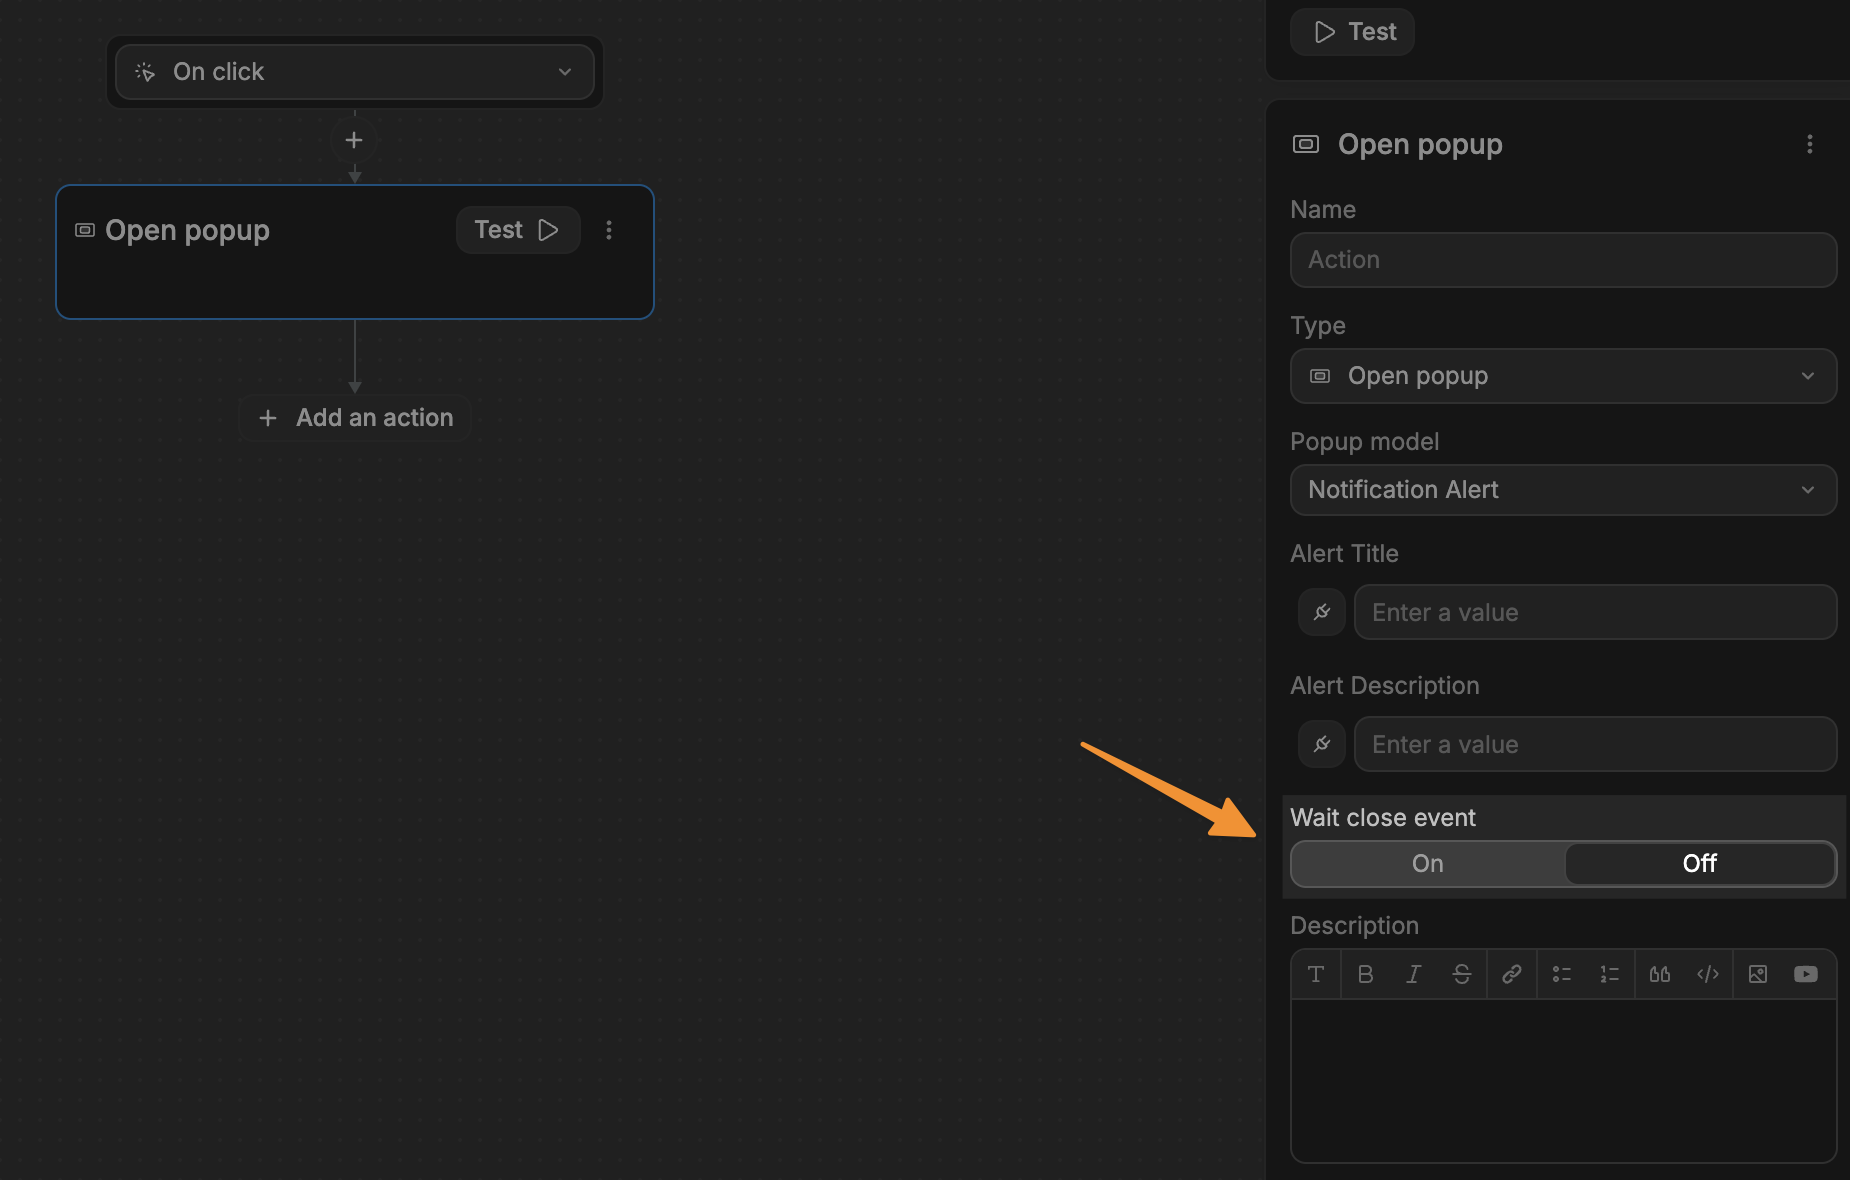Set Wait close event to Off
Image resolution: width=1850 pixels, height=1180 pixels.
(x=1699, y=864)
